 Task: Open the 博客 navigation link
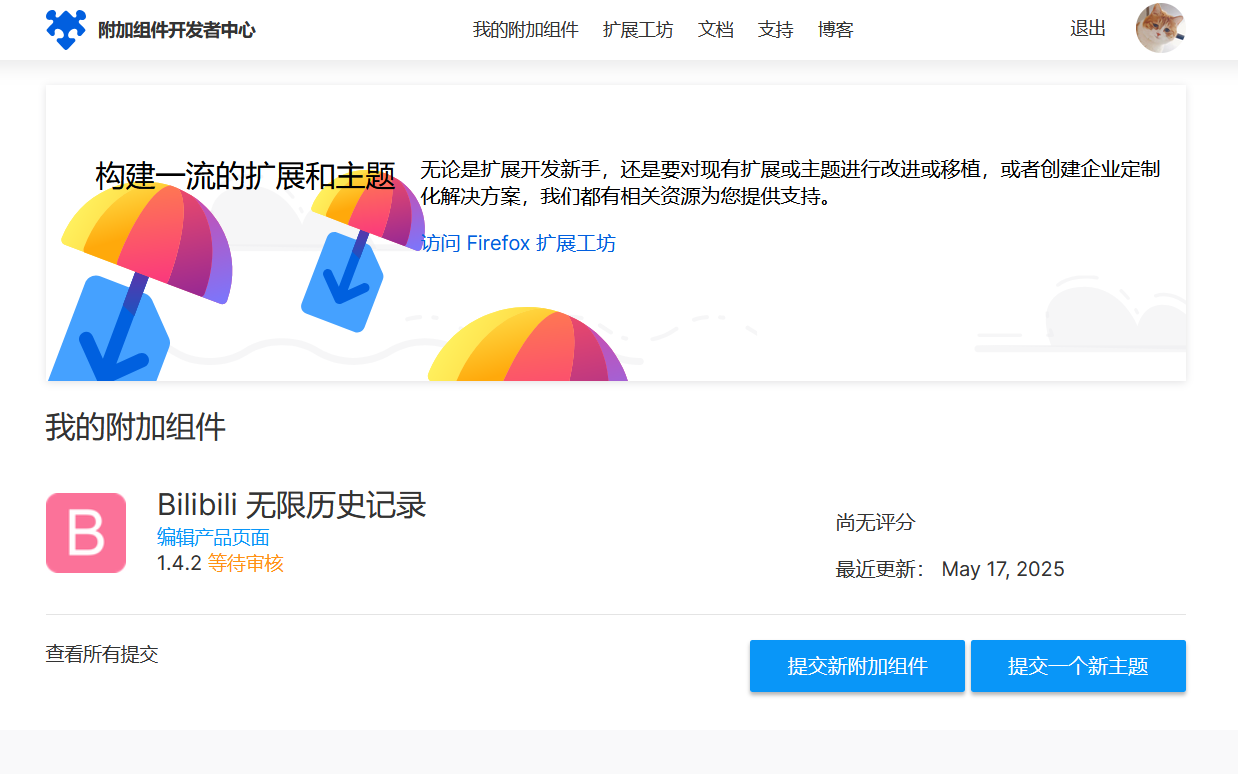836,30
